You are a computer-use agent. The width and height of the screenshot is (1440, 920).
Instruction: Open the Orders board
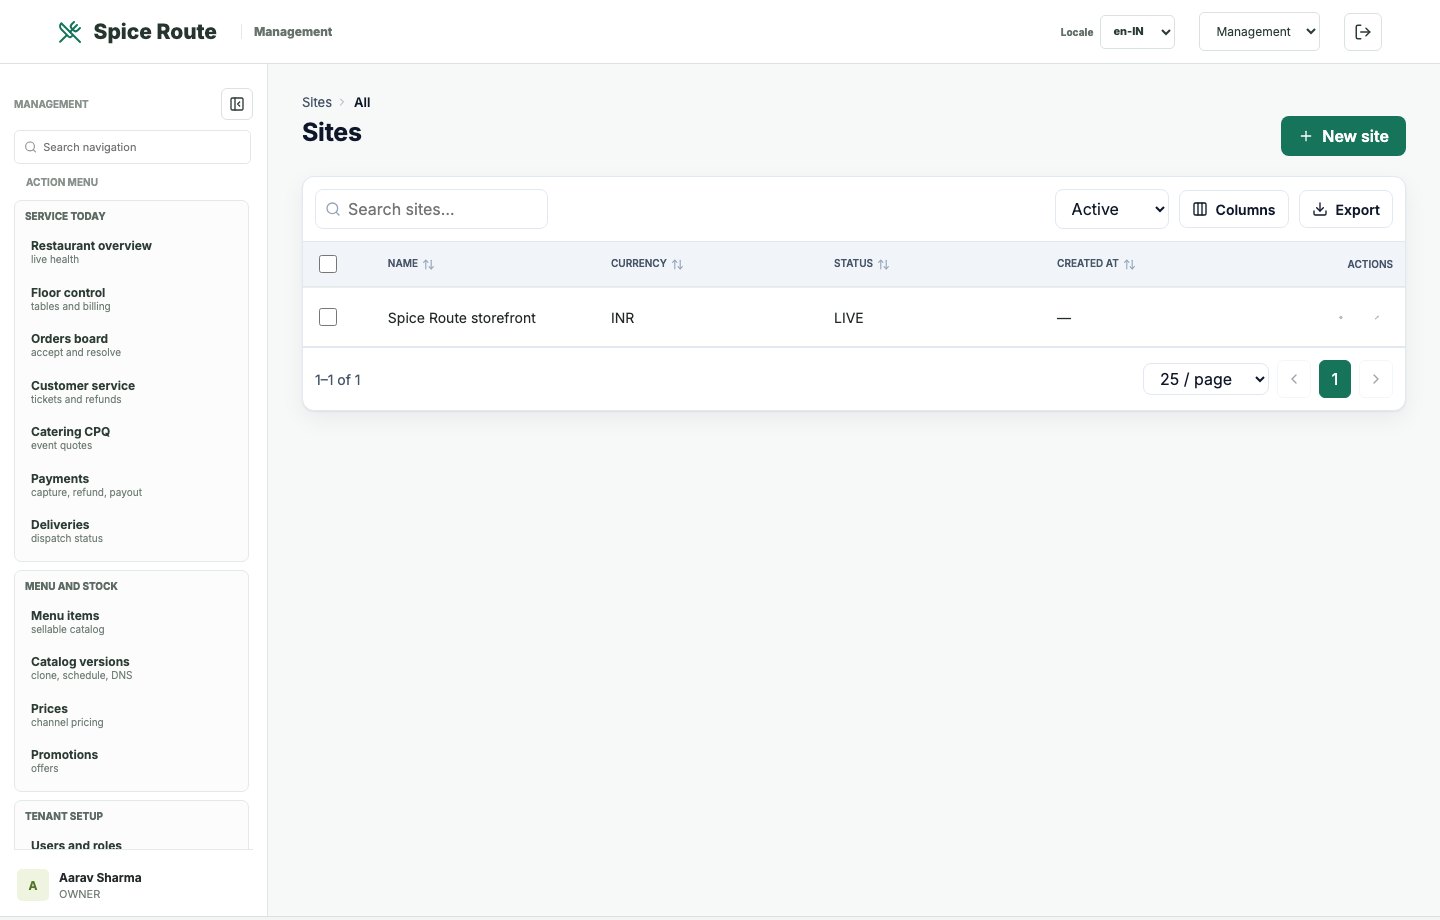click(x=131, y=345)
